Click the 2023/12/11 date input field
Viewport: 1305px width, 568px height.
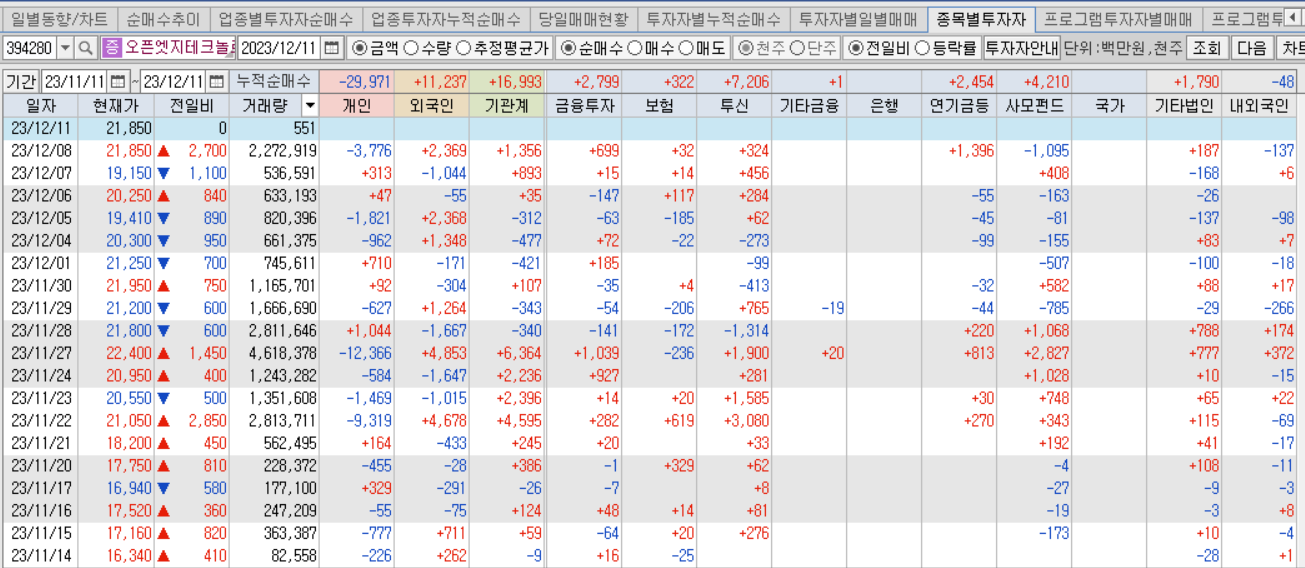point(279,48)
